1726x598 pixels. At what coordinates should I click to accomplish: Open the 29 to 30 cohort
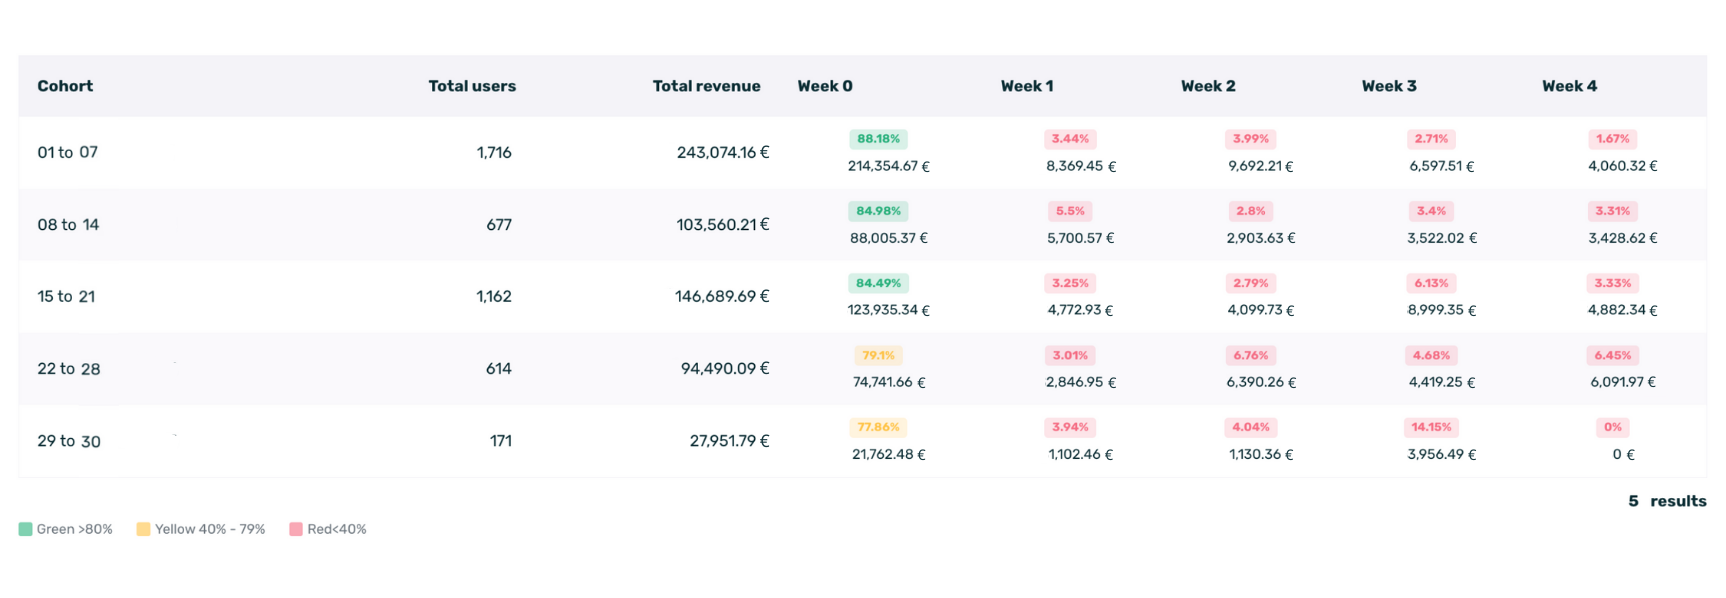point(69,441)
